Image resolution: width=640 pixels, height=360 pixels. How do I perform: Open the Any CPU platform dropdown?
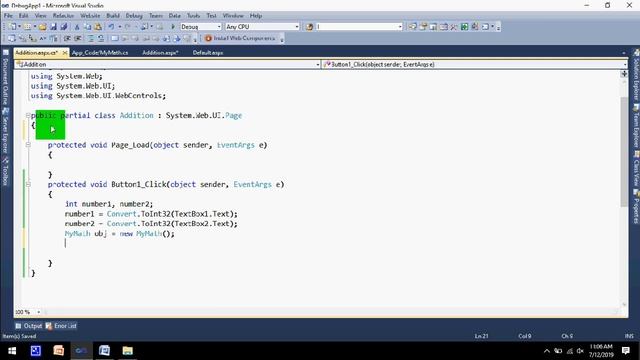click(x=297, y=27)
